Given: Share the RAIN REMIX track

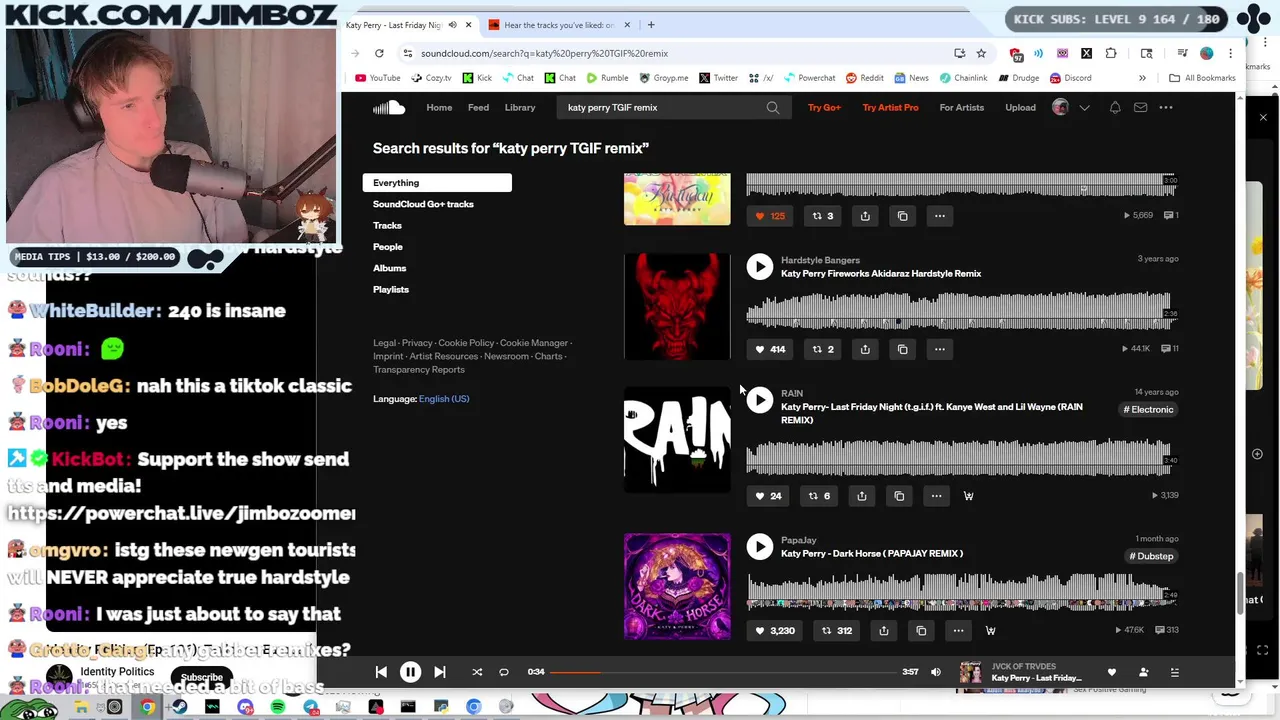Looking at the screenshot, I should [x=861, y=496].
